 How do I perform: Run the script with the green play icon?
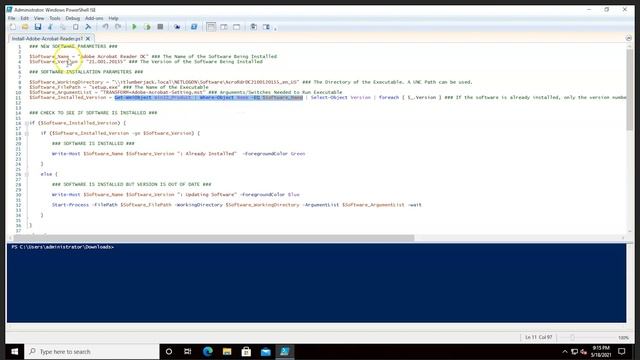[x=134, y=27]
